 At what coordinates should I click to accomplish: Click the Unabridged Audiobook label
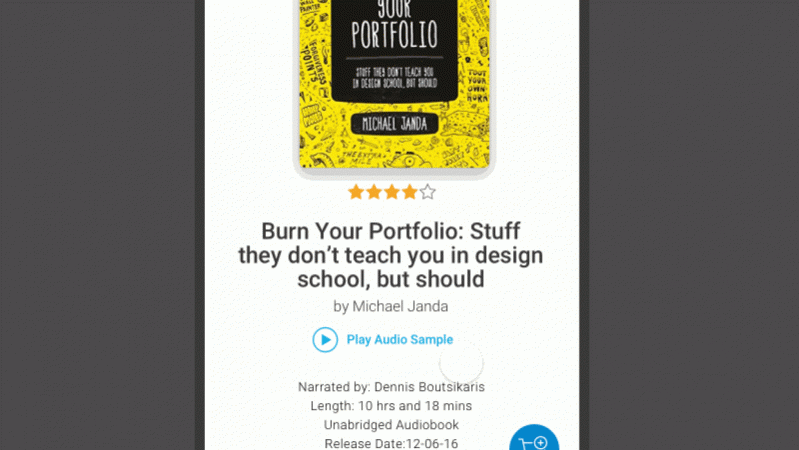(x=391, y=425)
